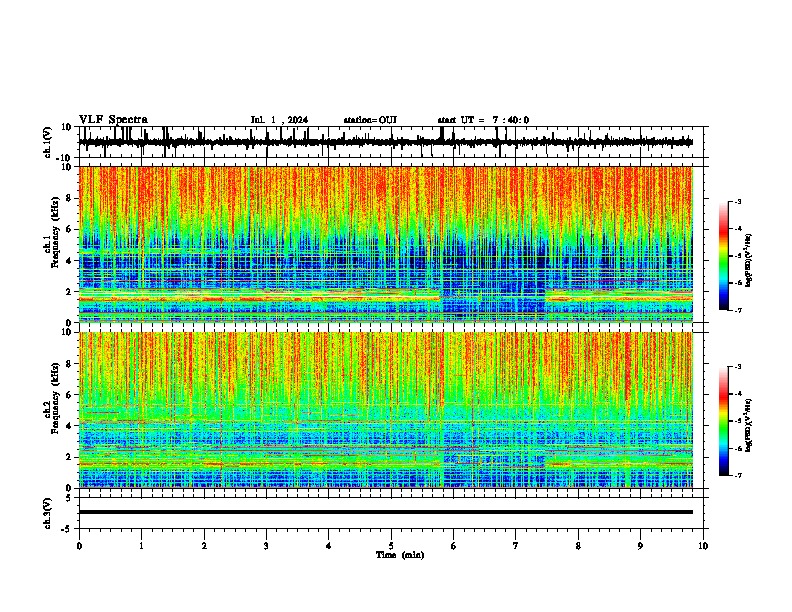Click the "5" tick on ch.3 voltage axis
The height and width of the screenshot is (612, 792).
69,498
